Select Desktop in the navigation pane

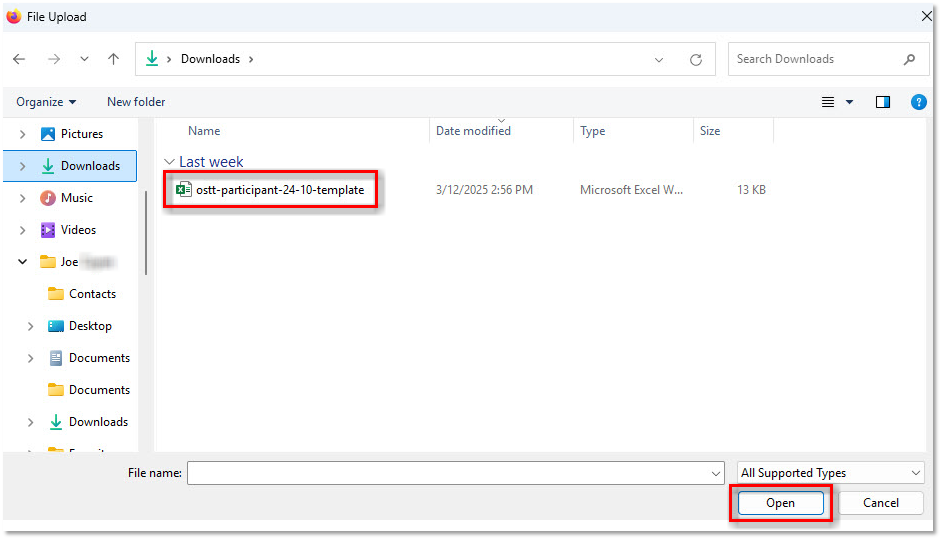pyautogui.click(x=90, y=326)
